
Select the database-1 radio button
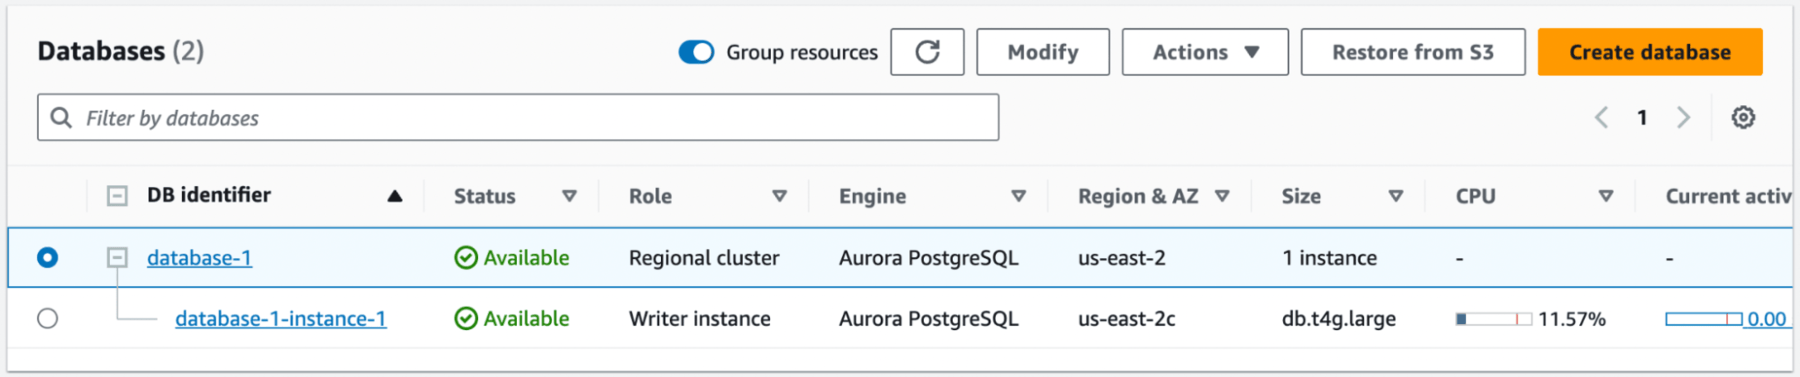coord(47,258)
